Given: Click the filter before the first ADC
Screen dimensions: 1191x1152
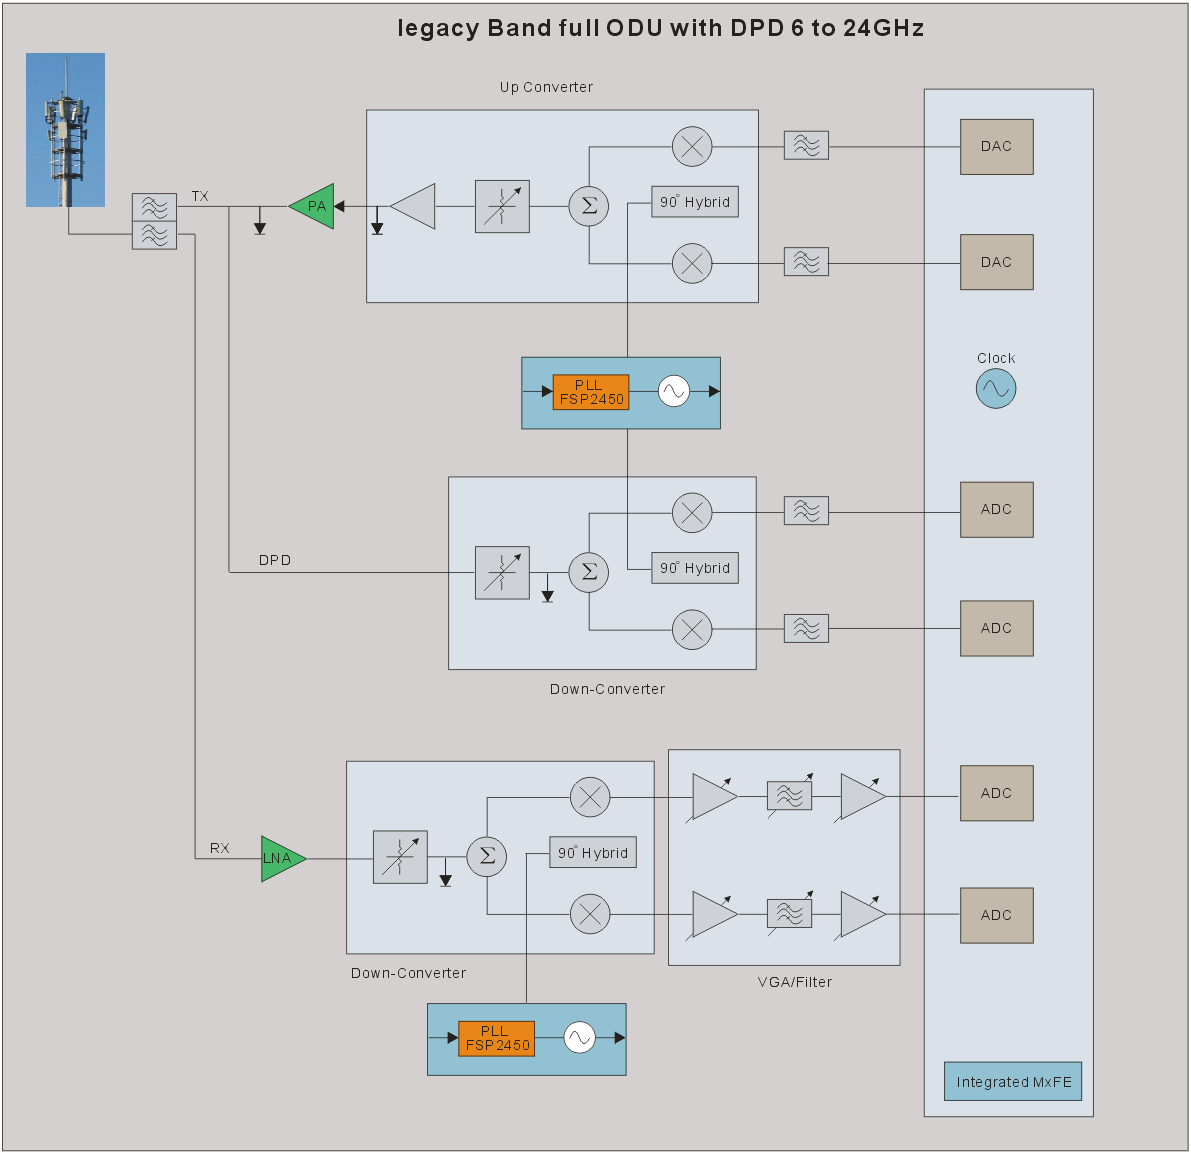Looking at the screenshot, I should click(x=806, y=511).
